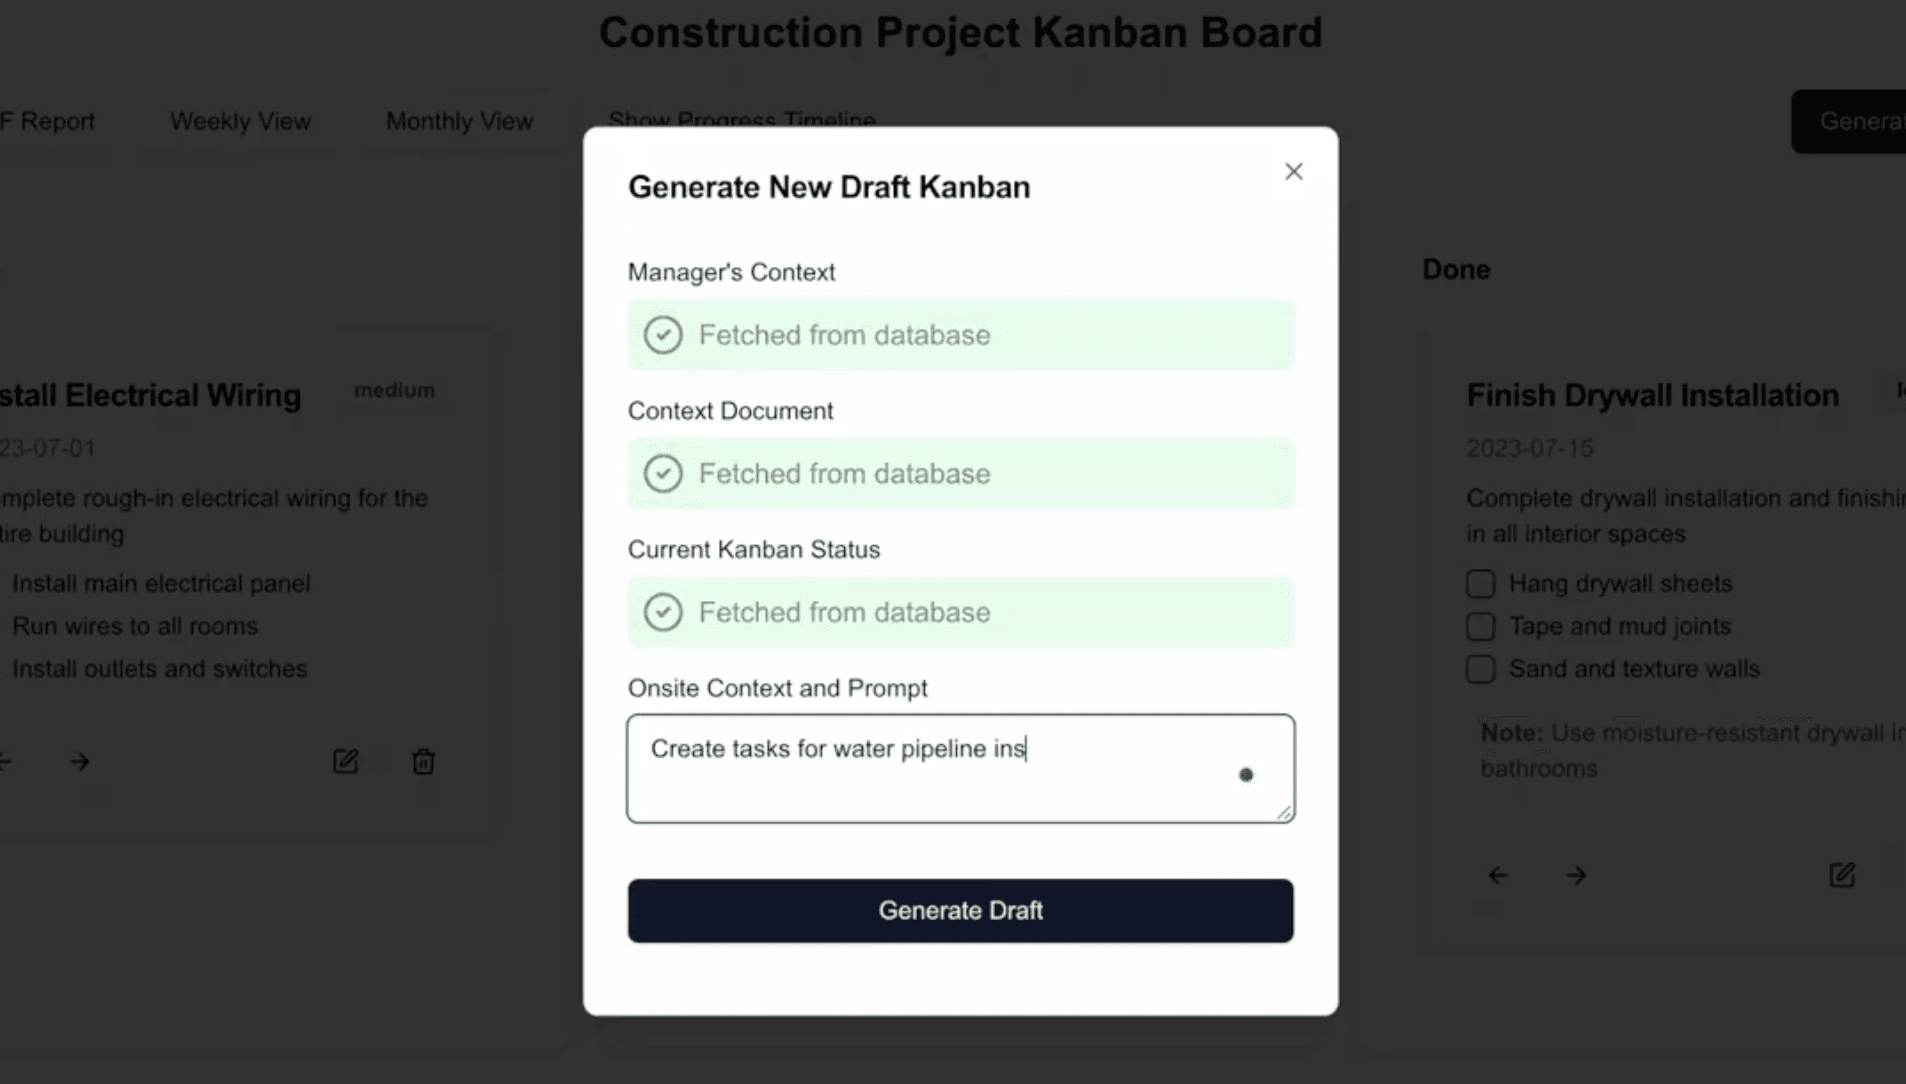Select the edit pencil icon on Install Electrical Wiring card
1906x1084 pixels.
click(x=344, y=761)
